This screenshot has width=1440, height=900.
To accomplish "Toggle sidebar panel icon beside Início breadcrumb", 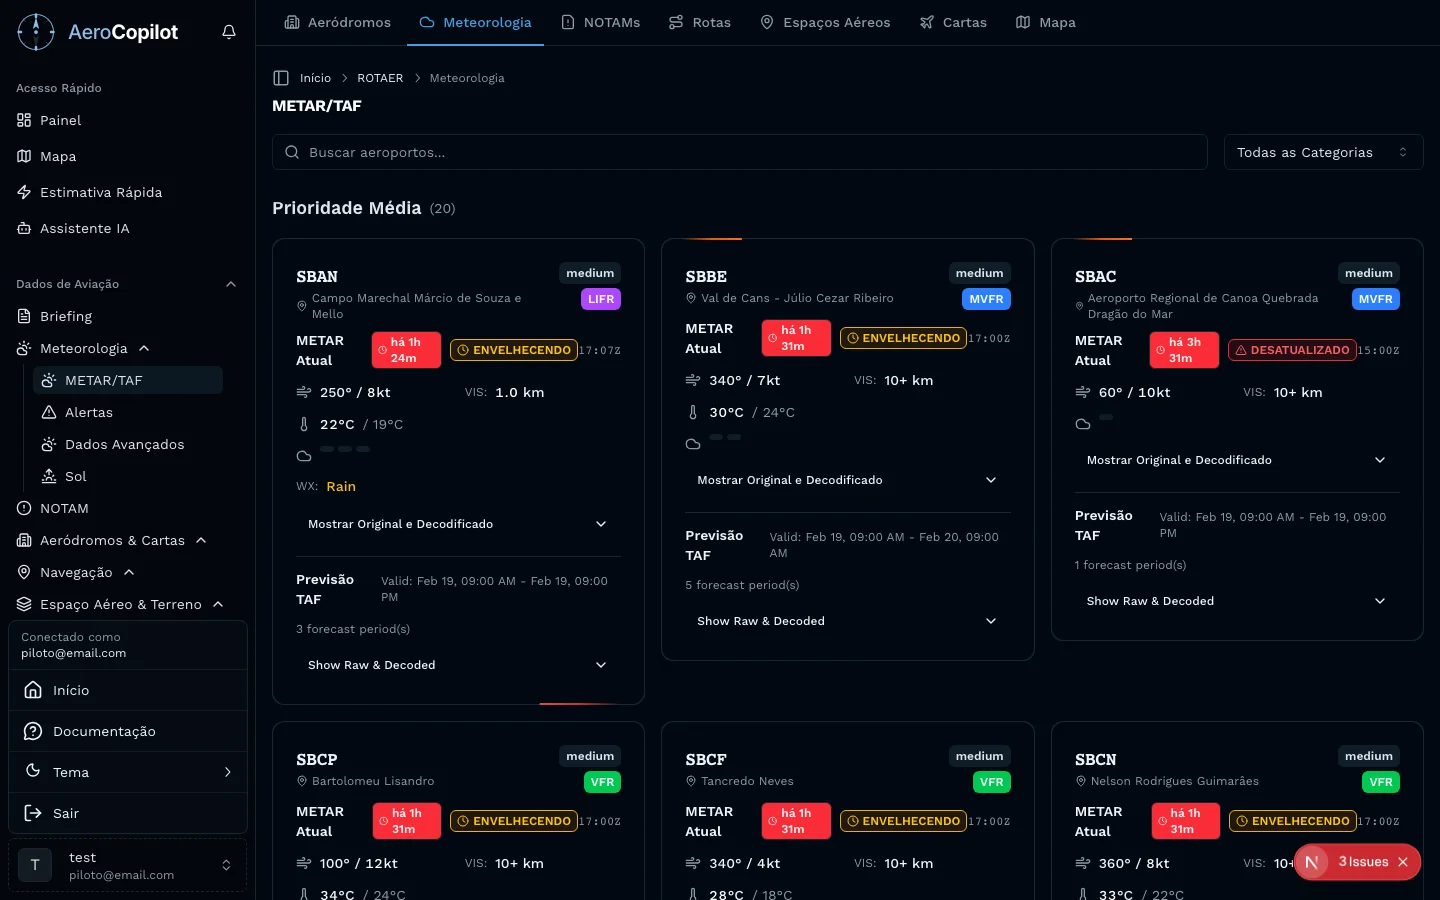I will 281,78.
